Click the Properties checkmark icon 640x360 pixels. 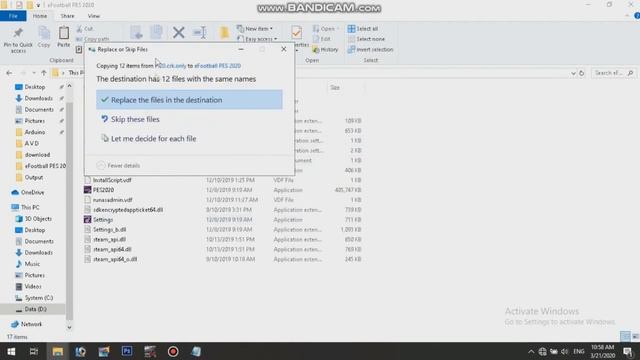coord(297,32)
